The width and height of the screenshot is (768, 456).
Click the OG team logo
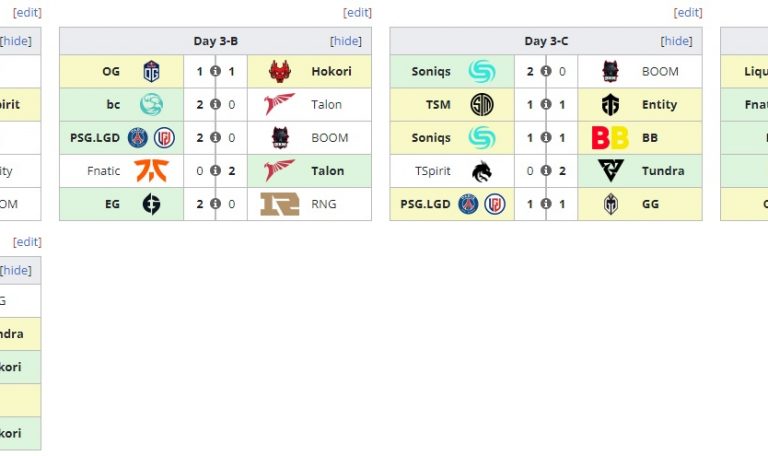click(x=152, y=71)
